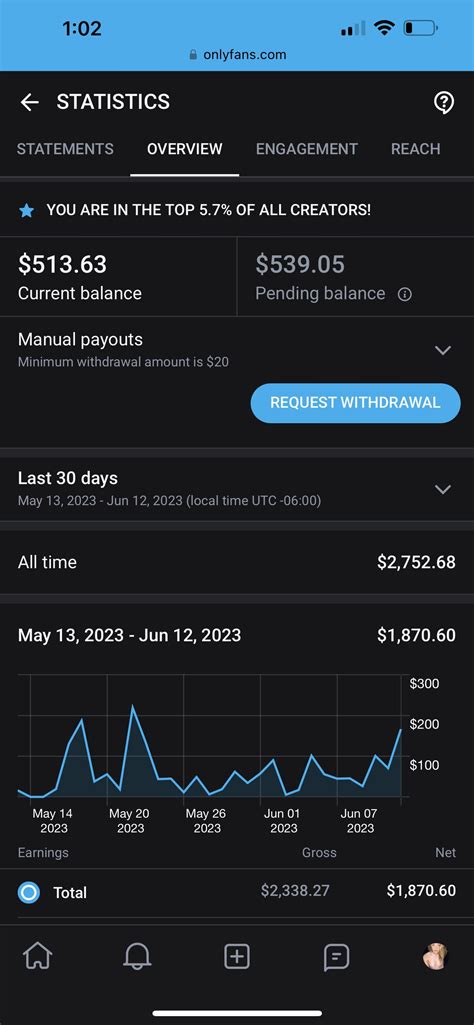Open the help question mark icon
Viewport: 474px width, 1025px height.
point(444,103)
